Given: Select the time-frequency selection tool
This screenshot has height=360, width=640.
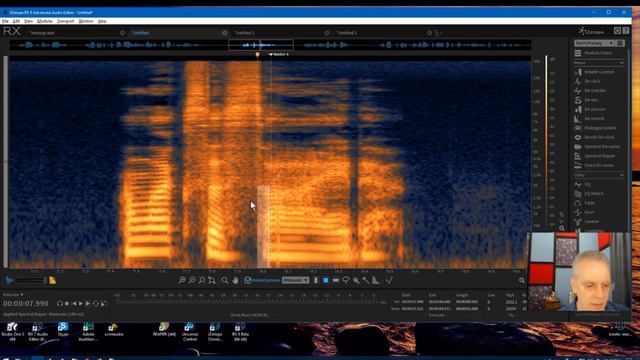Looking at the screenshot, I should click(x=326, y=280).
